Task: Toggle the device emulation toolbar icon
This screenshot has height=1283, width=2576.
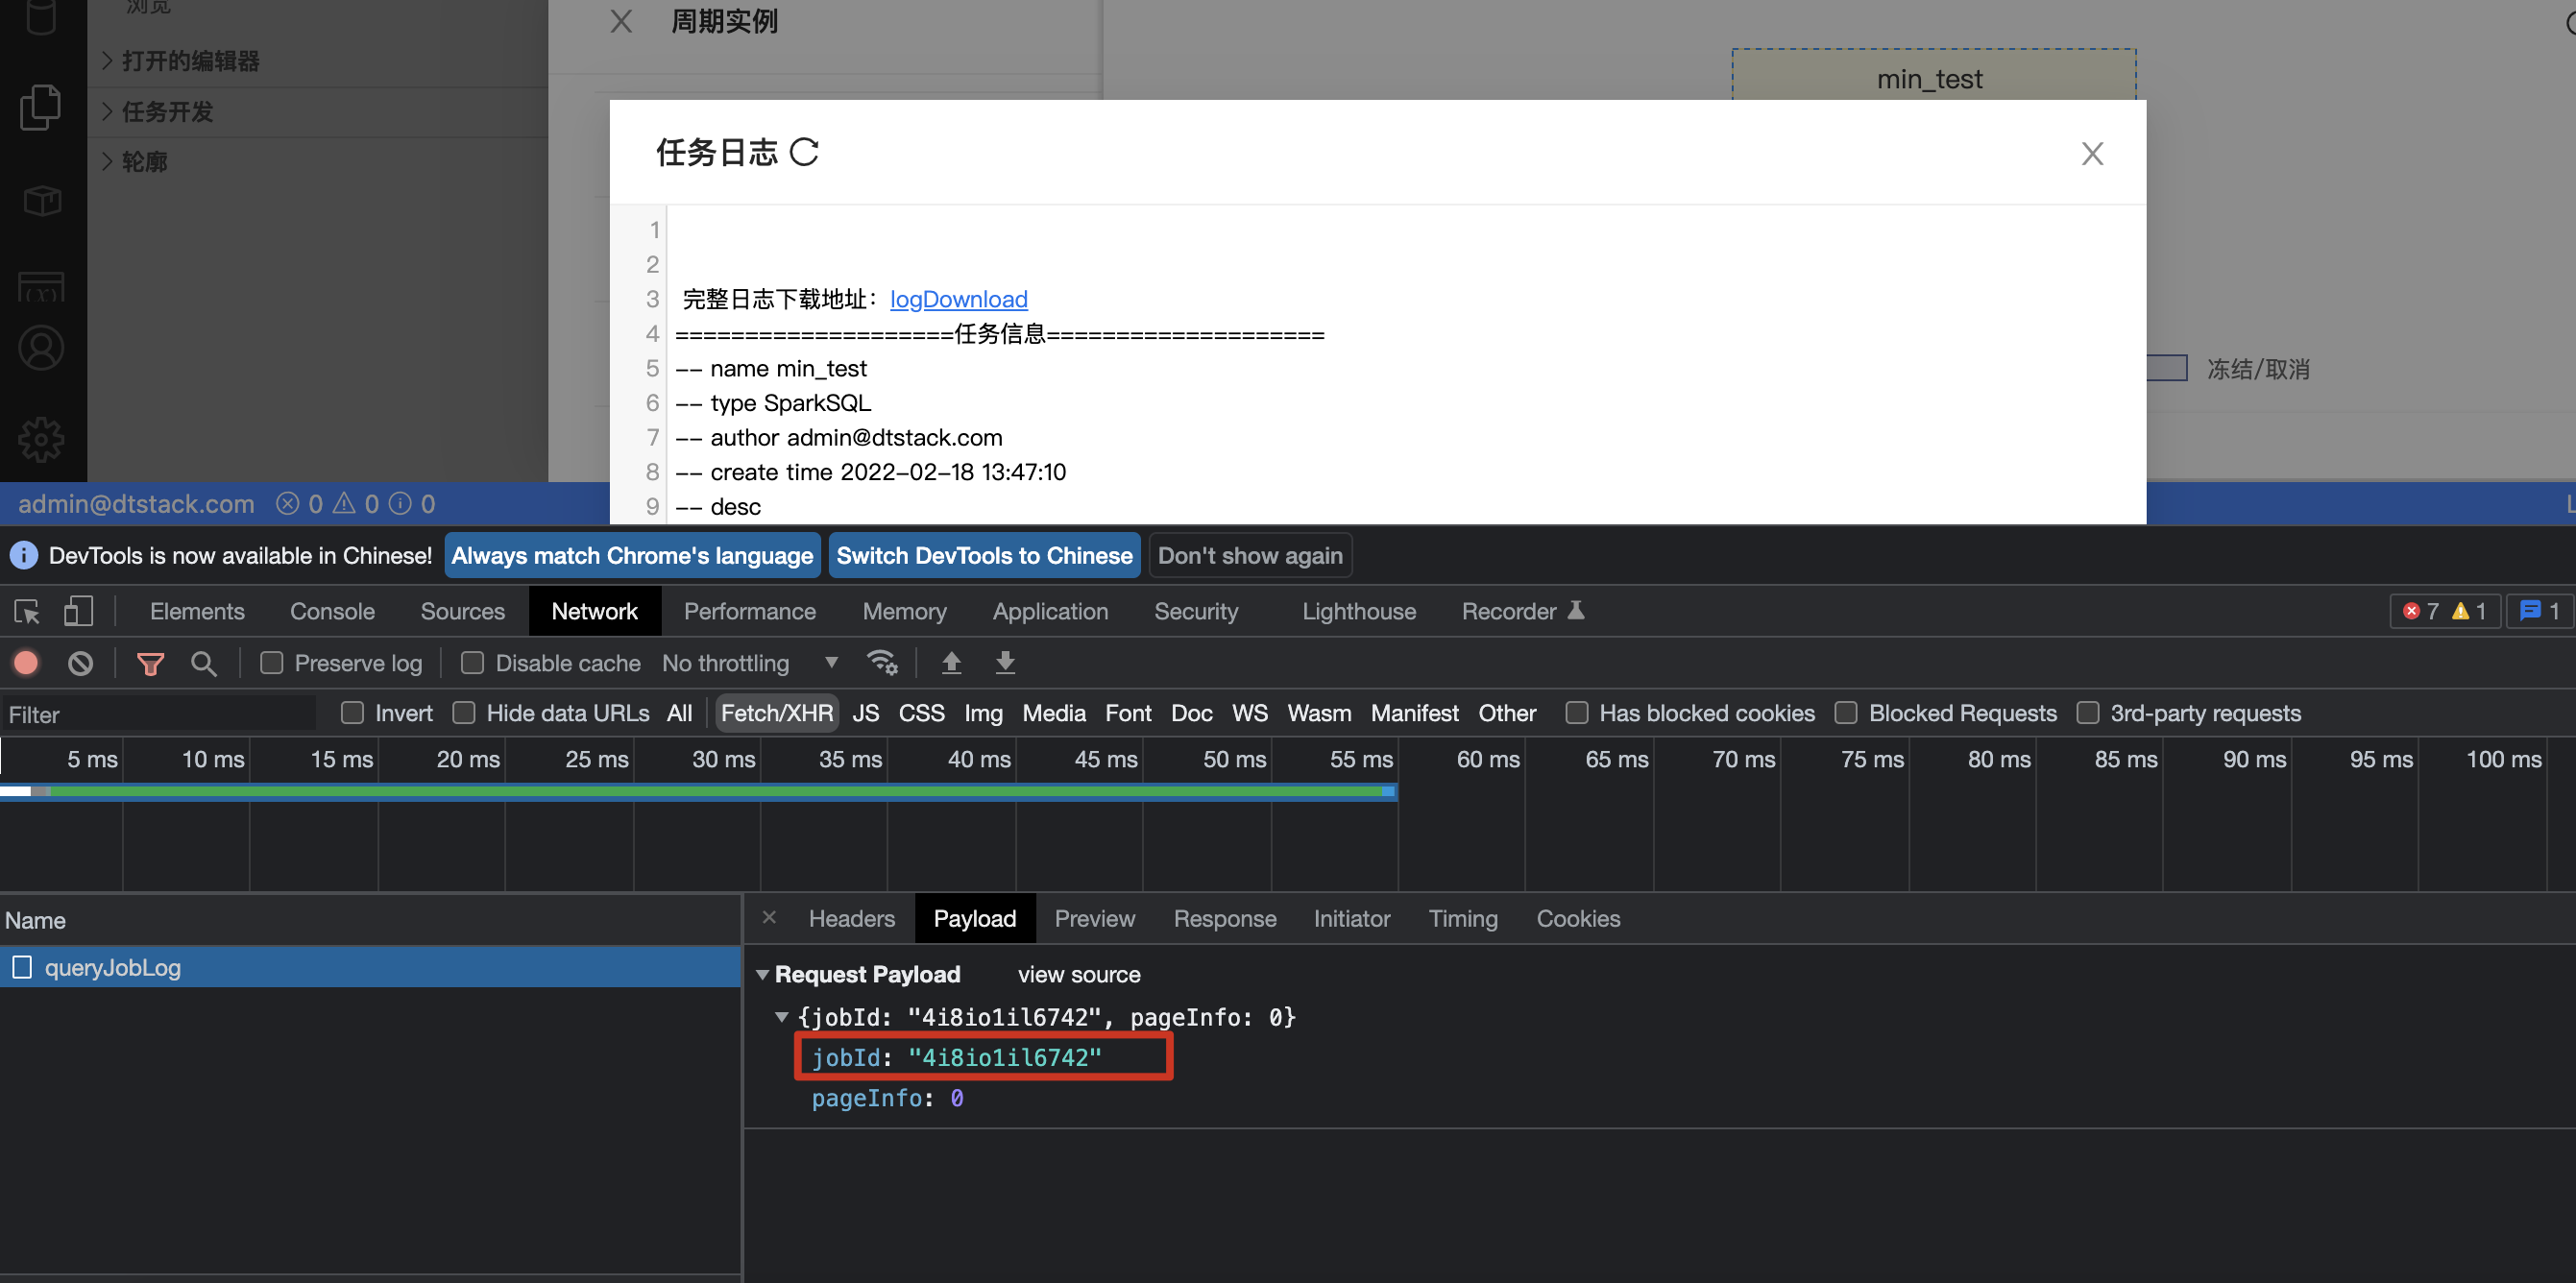Action: (79, 611)
